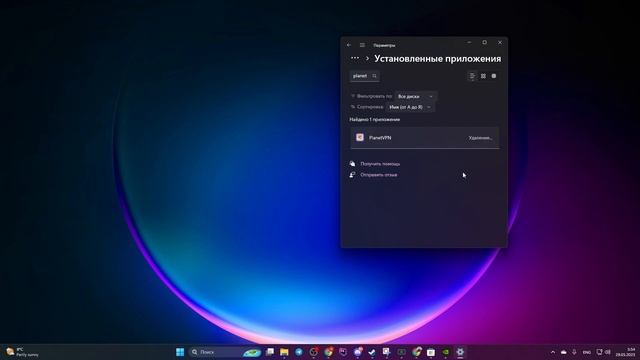Screen dimensions: 640x360
Task: Open the taskbar clock and date
Action: point(626,352)
